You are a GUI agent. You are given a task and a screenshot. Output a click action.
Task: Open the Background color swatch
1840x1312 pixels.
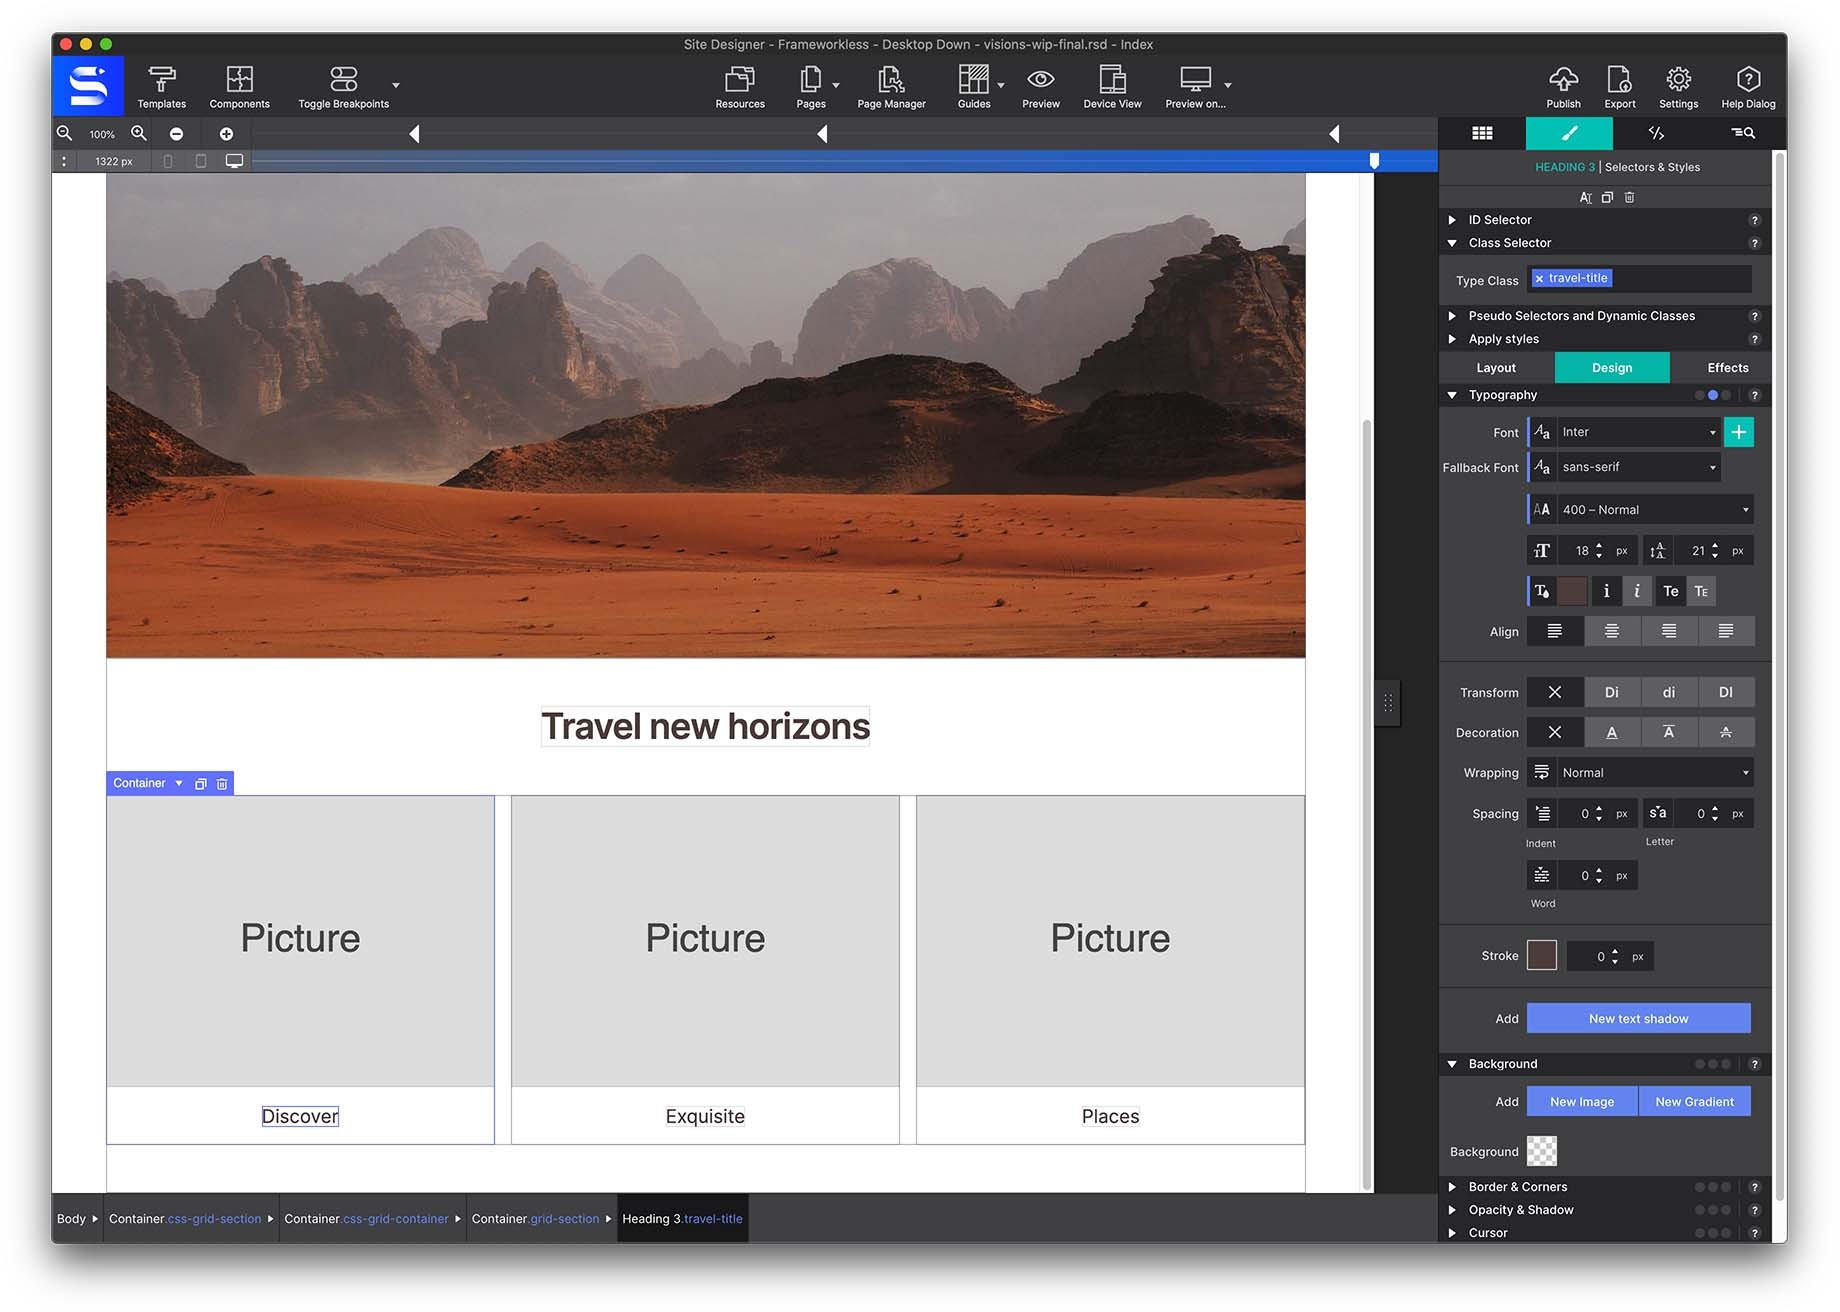pos(1542,1151)
